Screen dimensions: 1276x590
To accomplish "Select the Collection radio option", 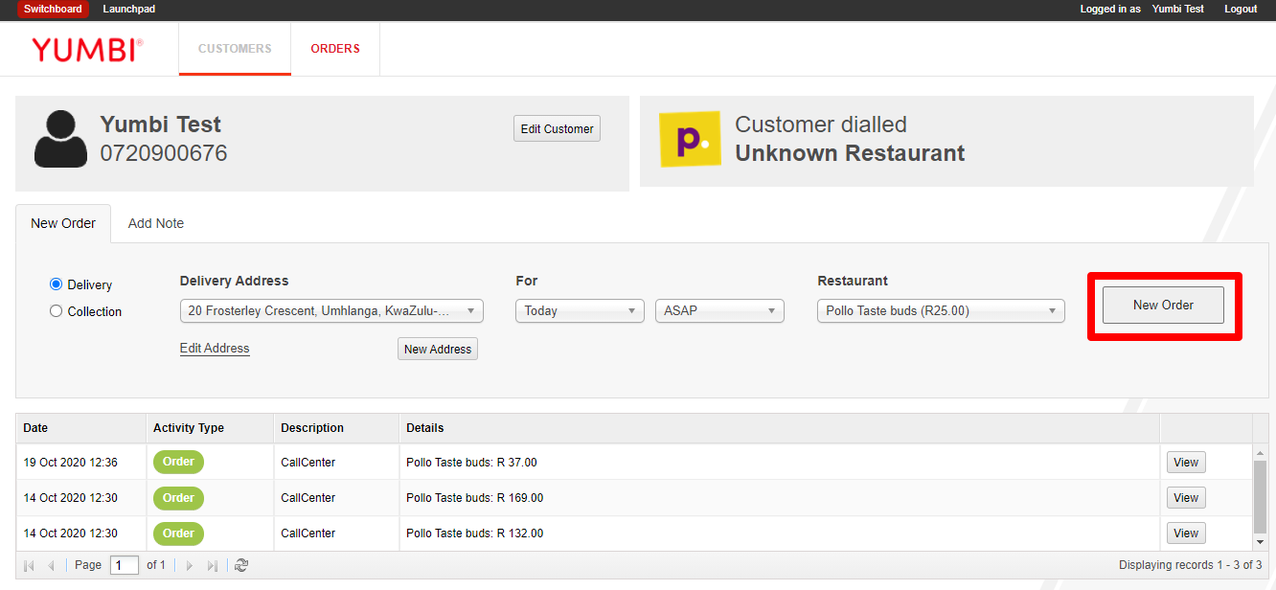I will pos(56,311).
